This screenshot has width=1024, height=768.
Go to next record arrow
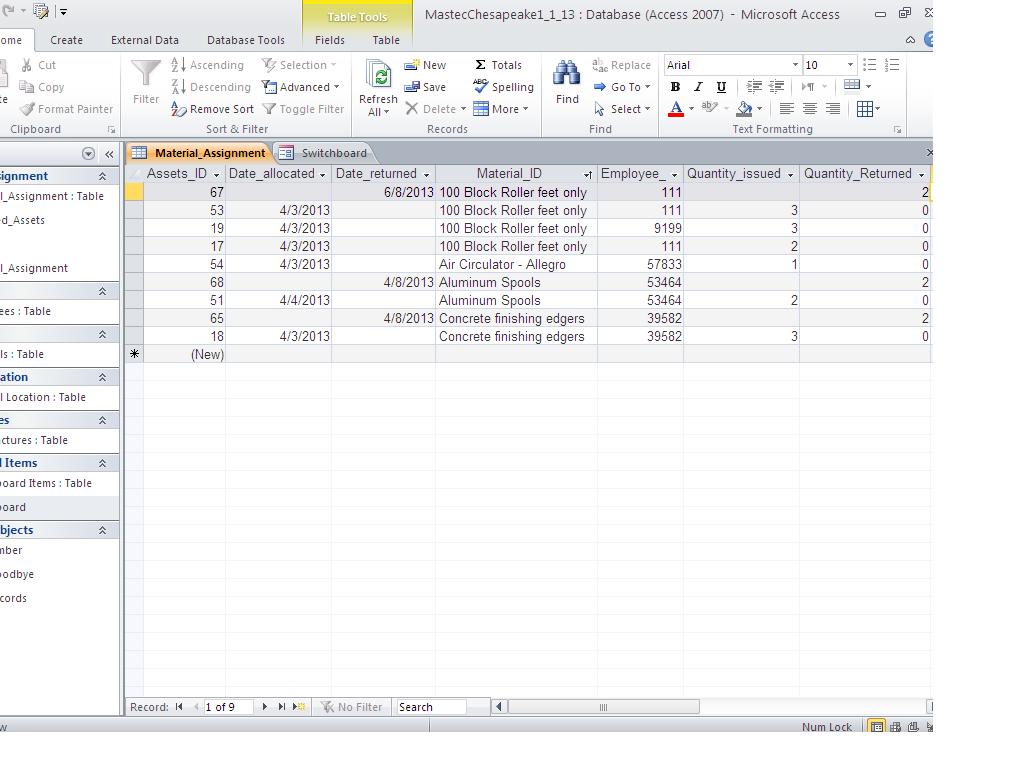coord(264,707)
